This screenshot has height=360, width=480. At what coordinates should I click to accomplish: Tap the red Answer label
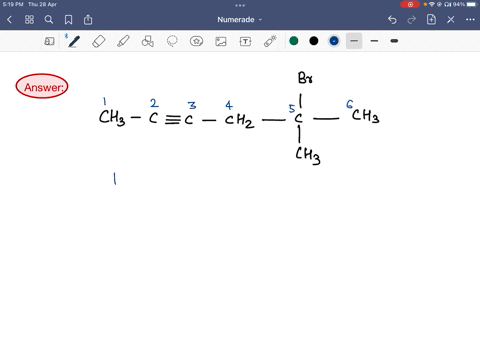(42, 86)
